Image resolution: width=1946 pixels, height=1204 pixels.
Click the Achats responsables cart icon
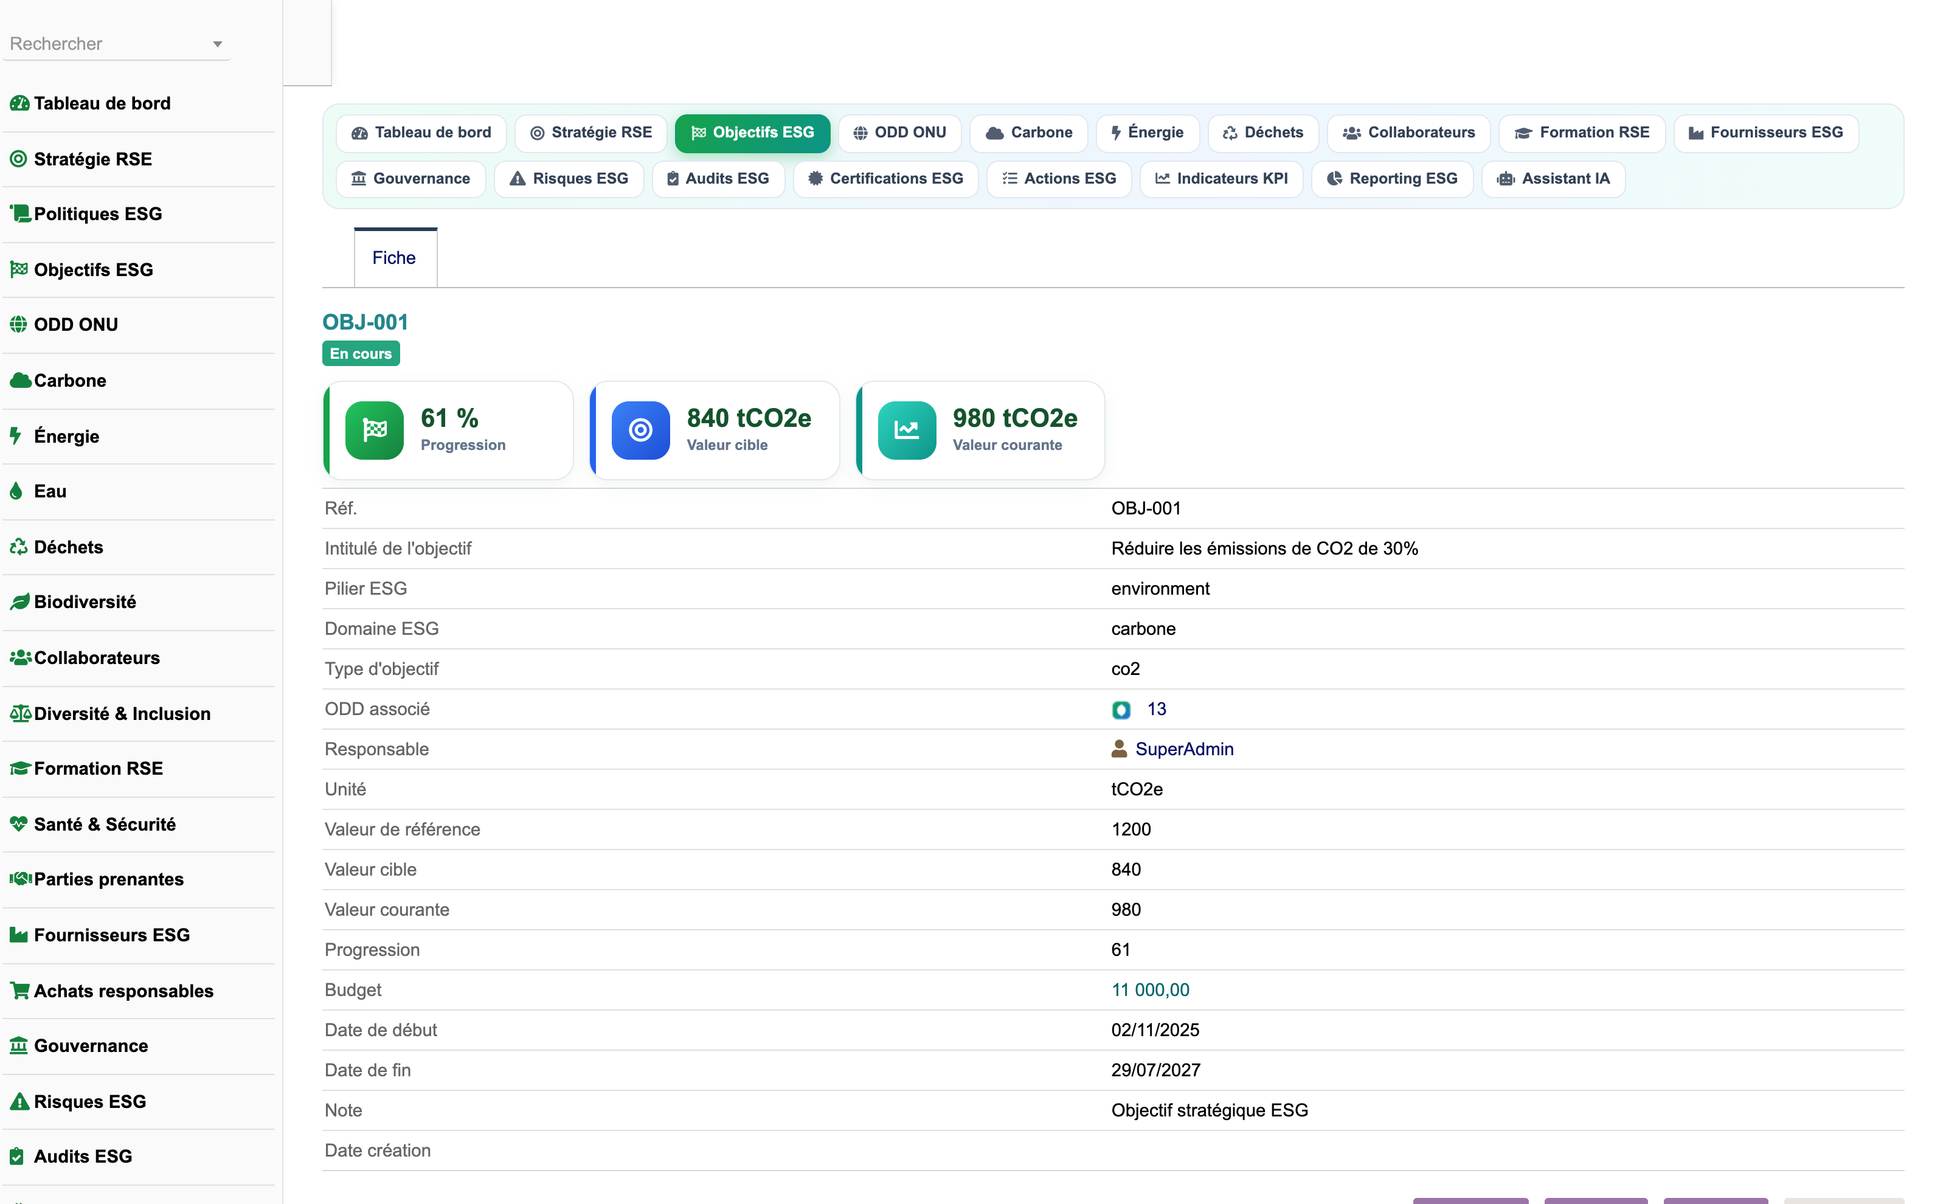19,991
